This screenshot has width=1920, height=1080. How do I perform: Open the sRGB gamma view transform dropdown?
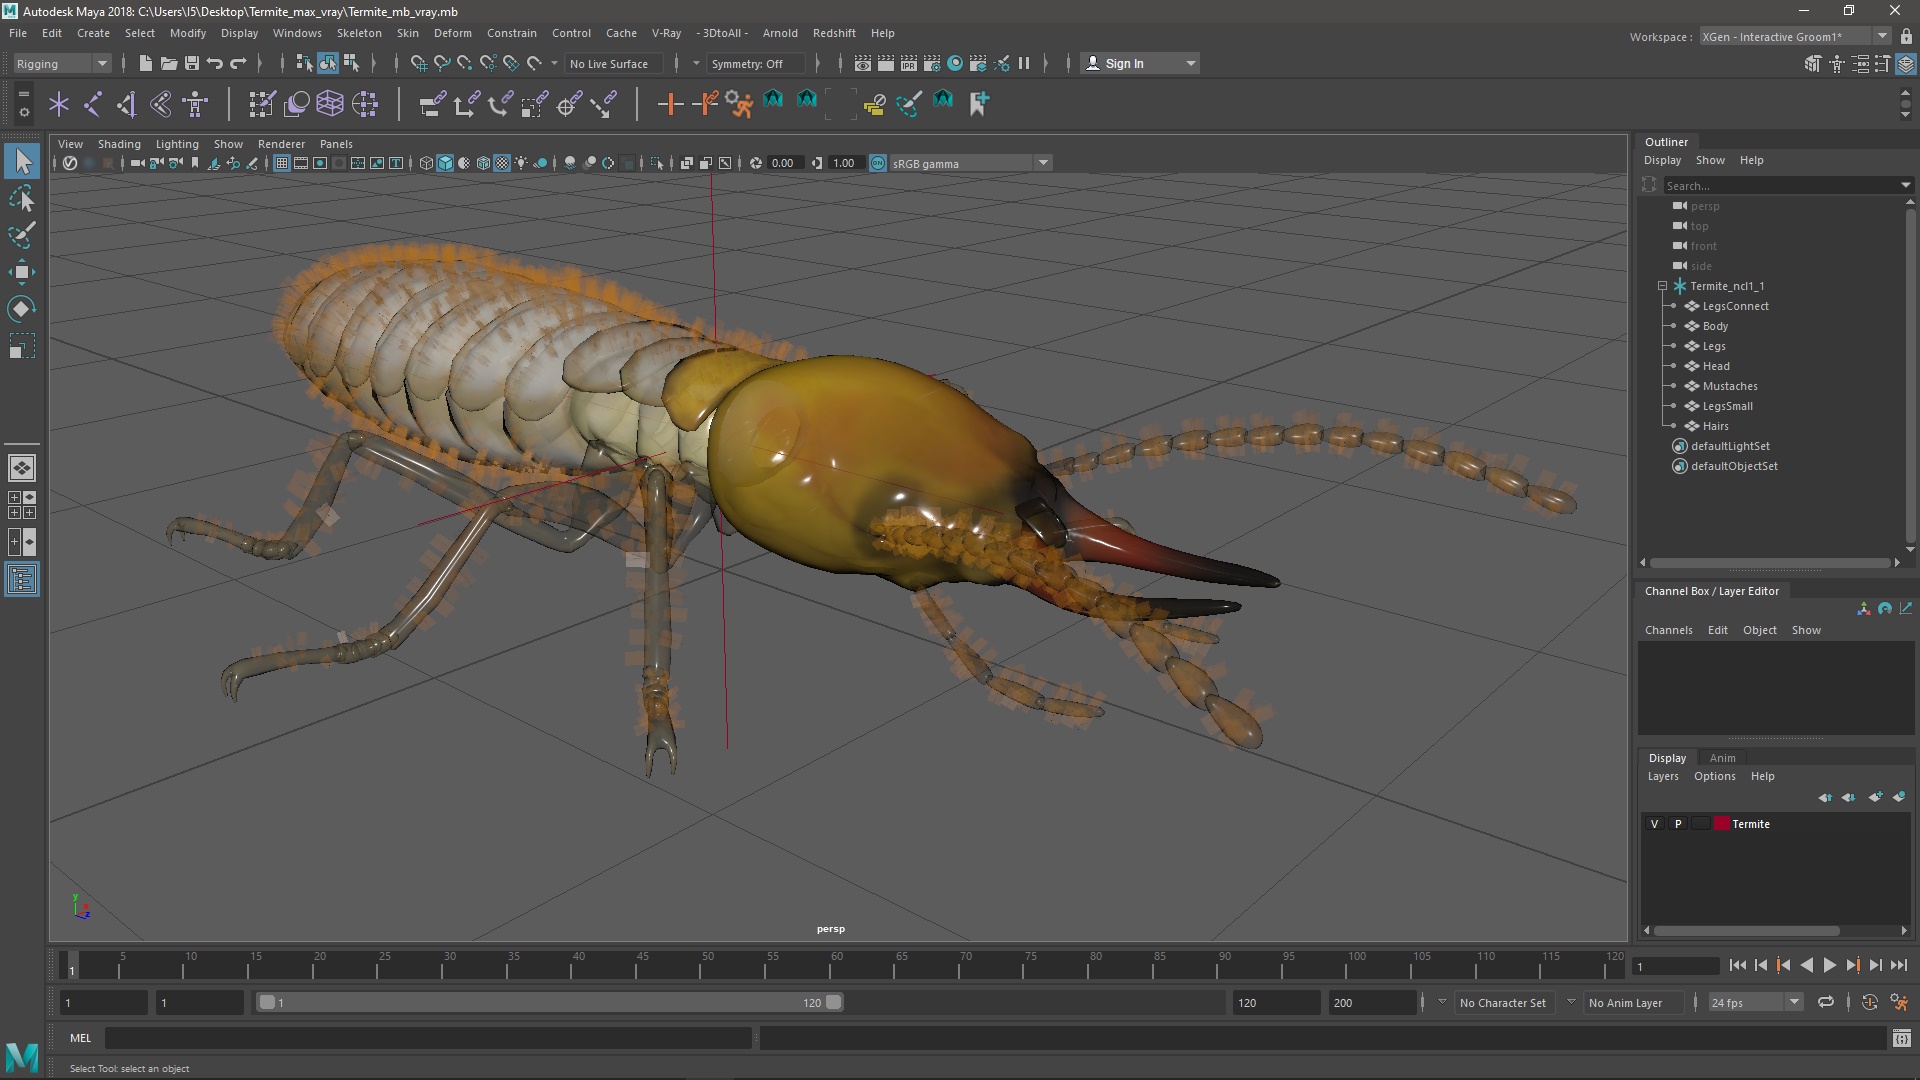pyautogui.click(x=969, y=163)
